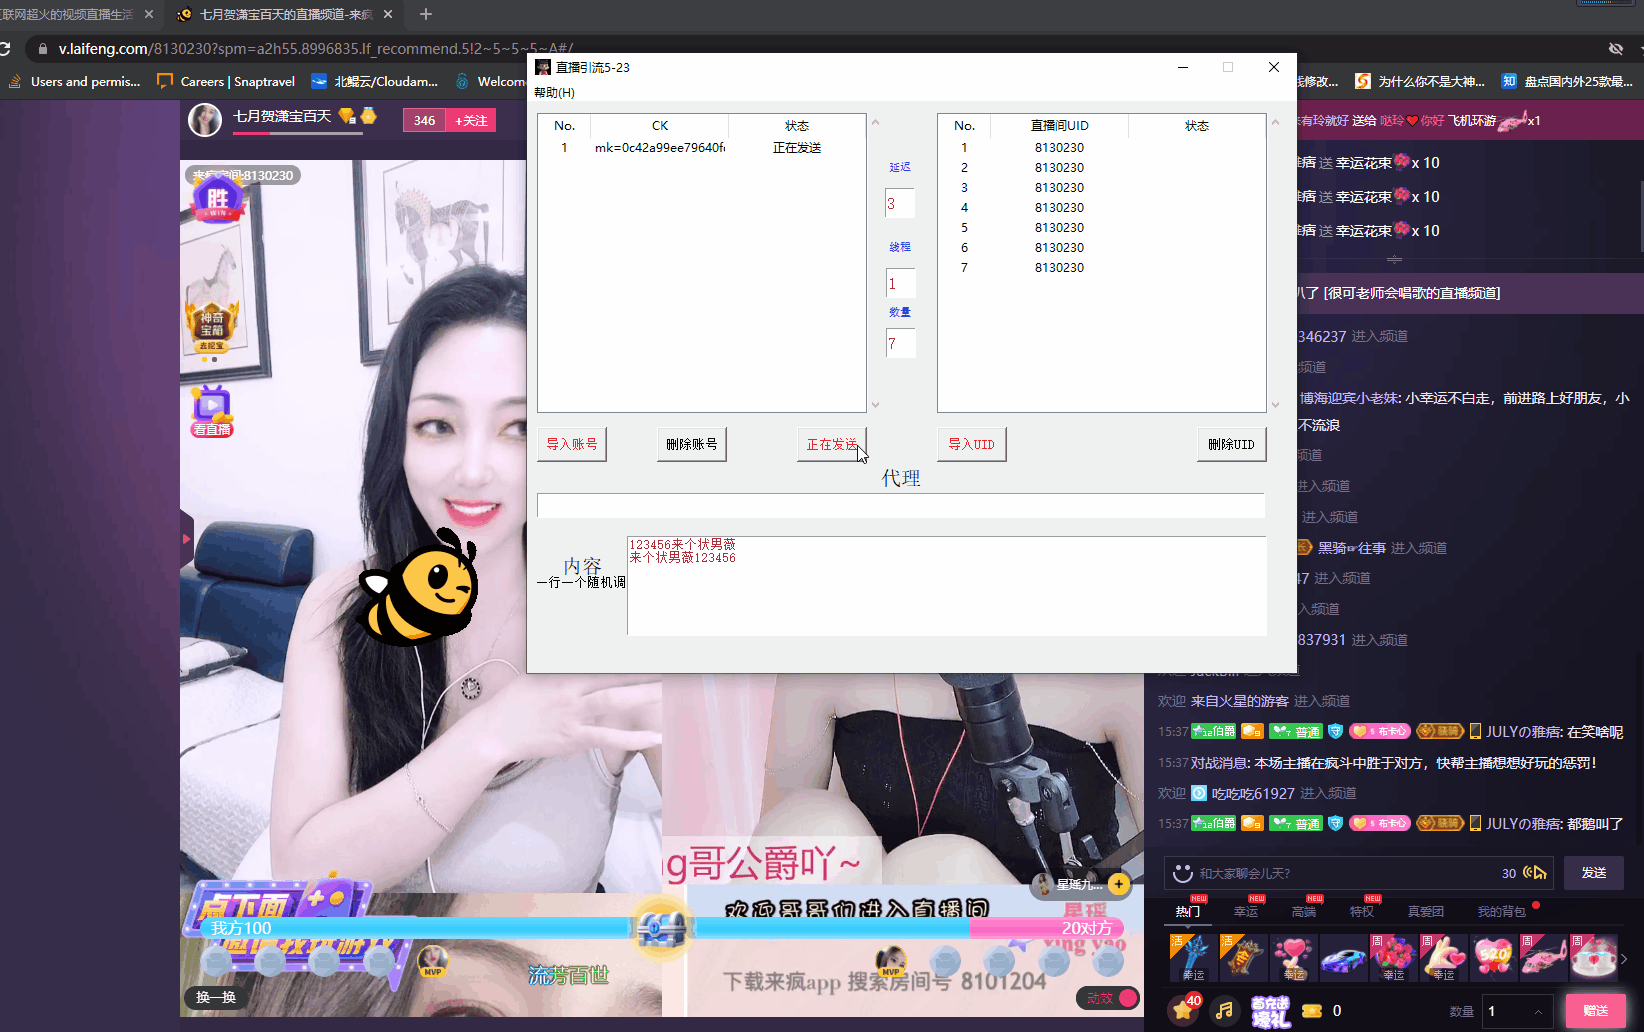Toggle the 动效 effects switch

pos(1109,998)
